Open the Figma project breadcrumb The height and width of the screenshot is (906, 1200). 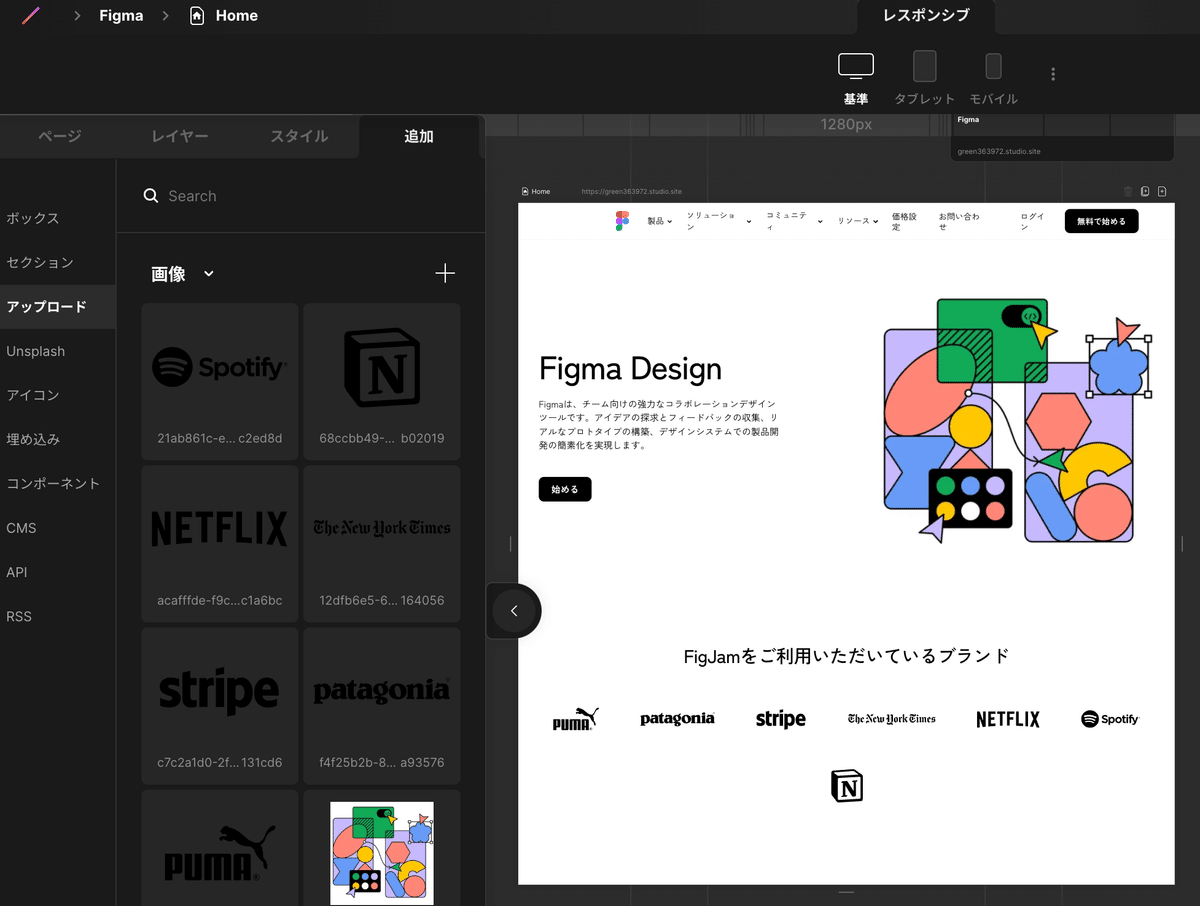[x=121, y=16]
